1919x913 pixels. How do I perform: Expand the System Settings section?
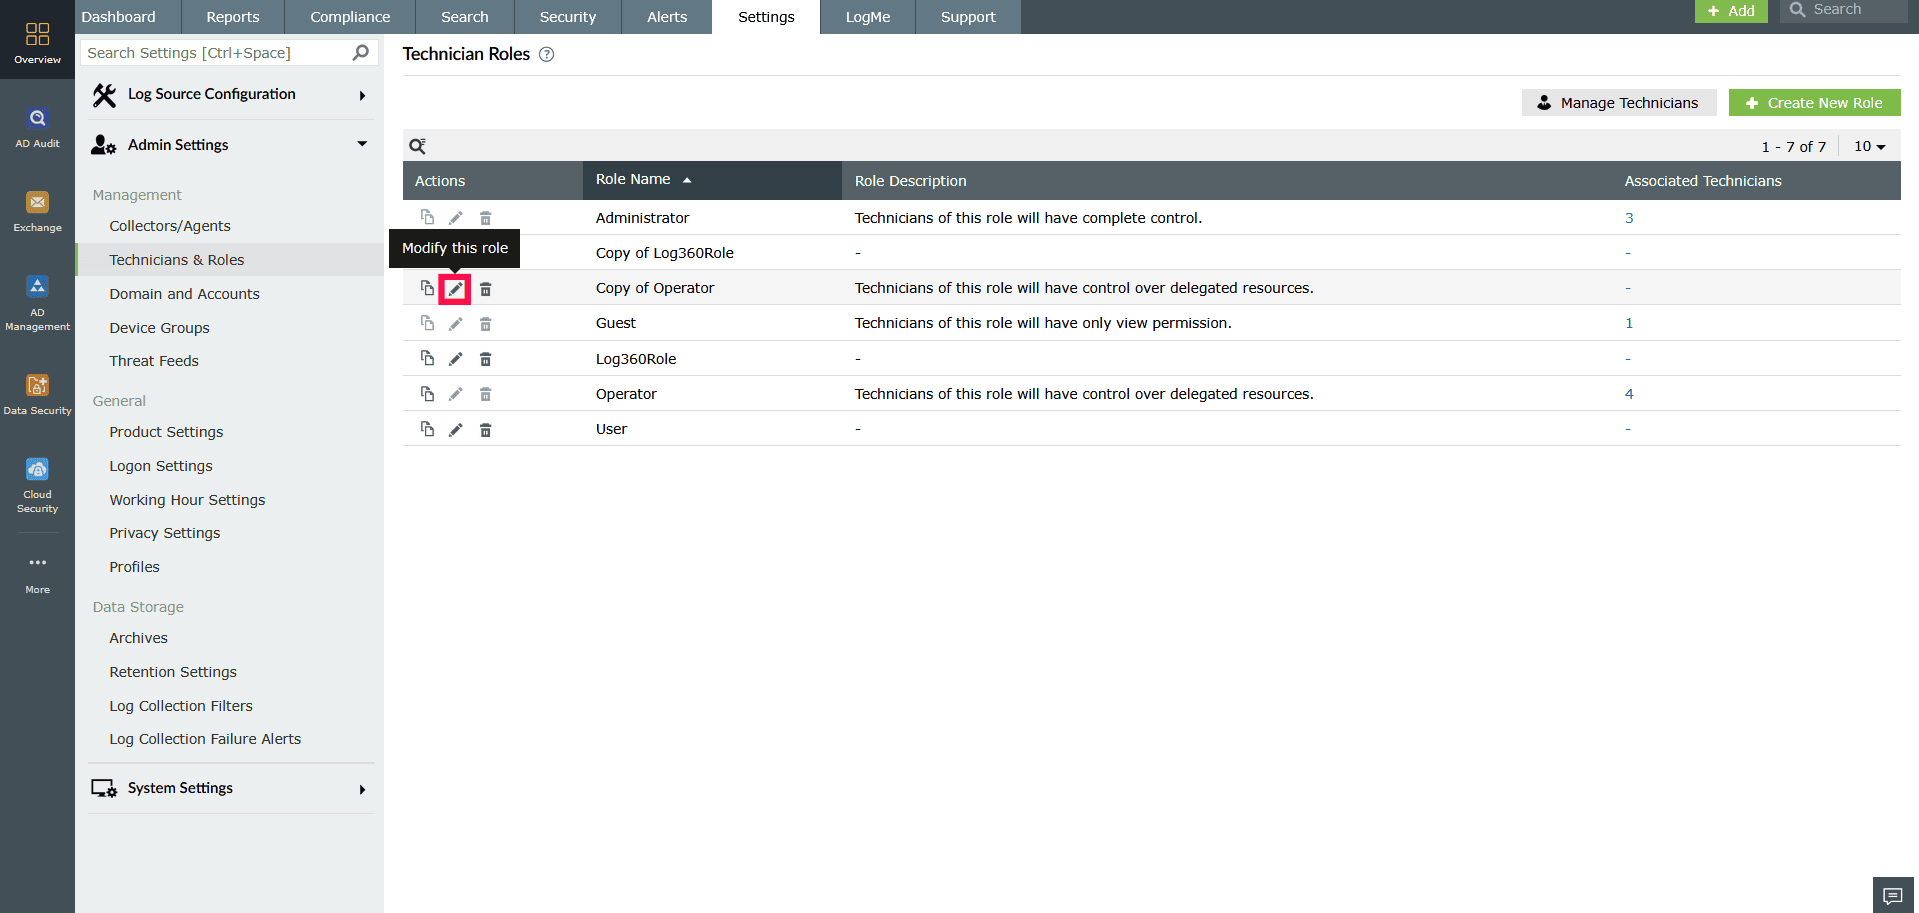[x=361, y=789]
